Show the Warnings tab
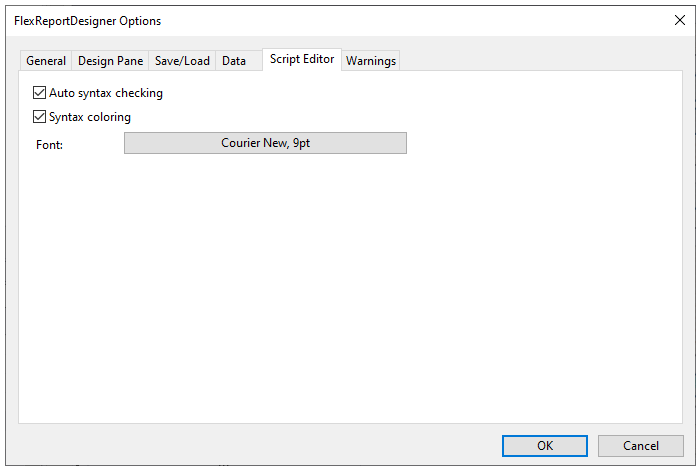700x472 pixels. (x=371, y=61)
